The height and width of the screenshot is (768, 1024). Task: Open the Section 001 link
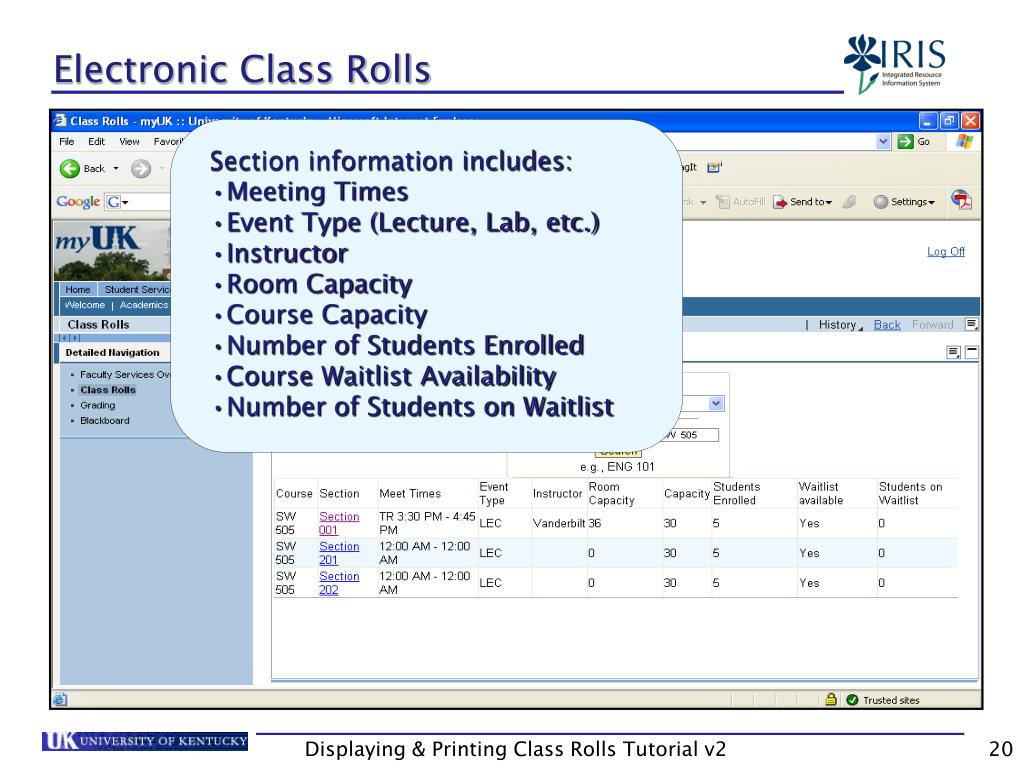(x=339, y=523)
